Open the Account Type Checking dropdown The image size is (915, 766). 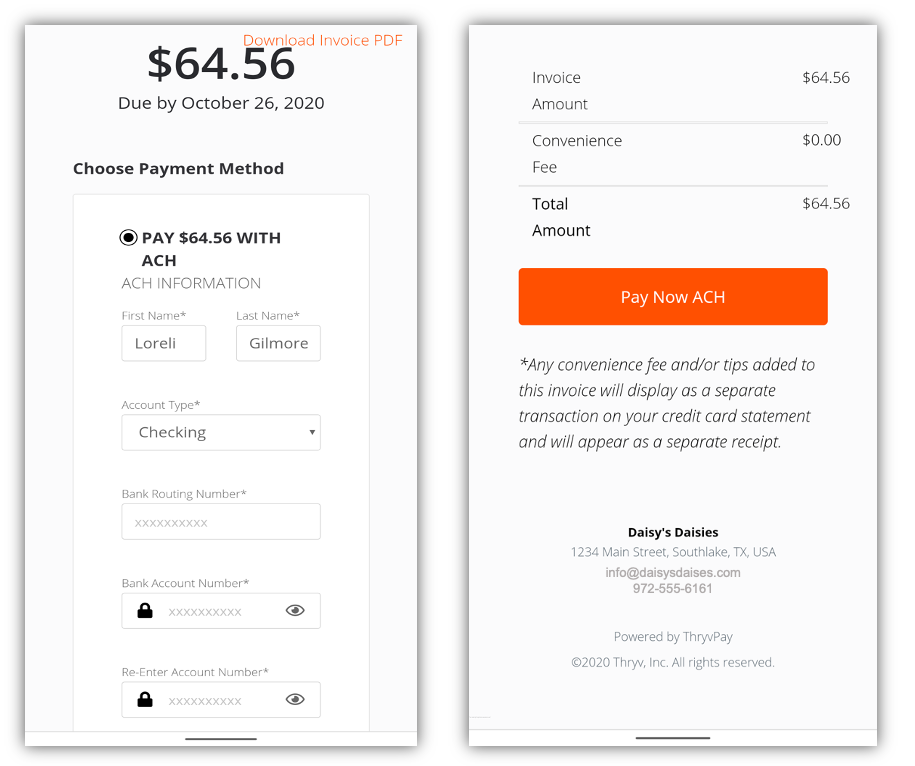221,432
